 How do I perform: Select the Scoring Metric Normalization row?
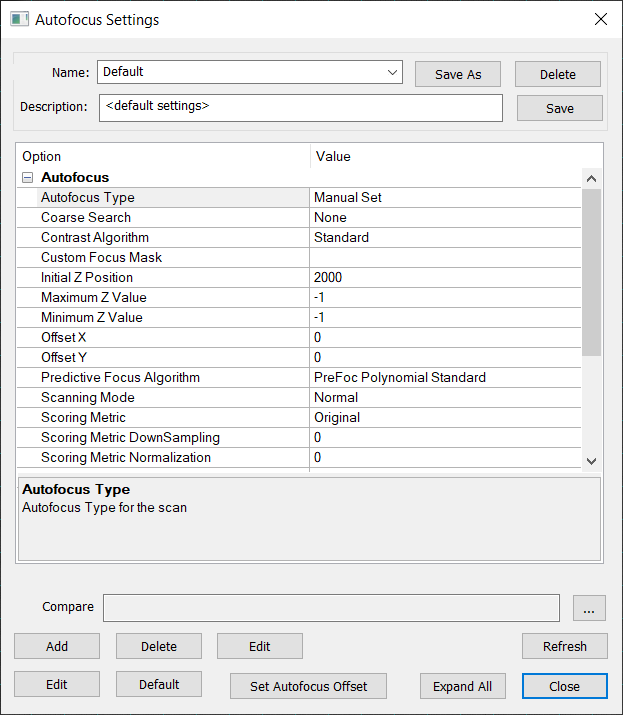pos(126,457)
